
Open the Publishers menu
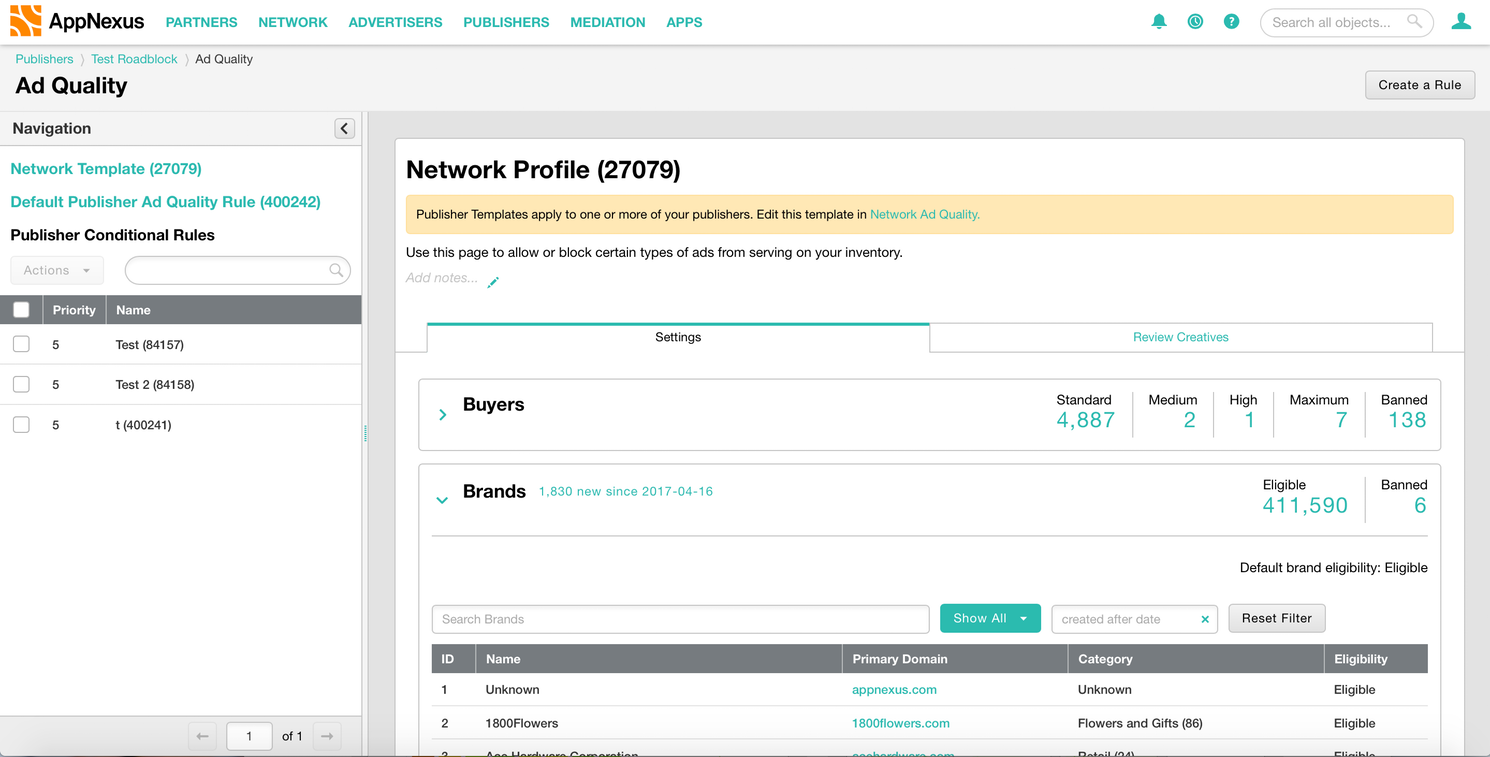pos(506,22)
